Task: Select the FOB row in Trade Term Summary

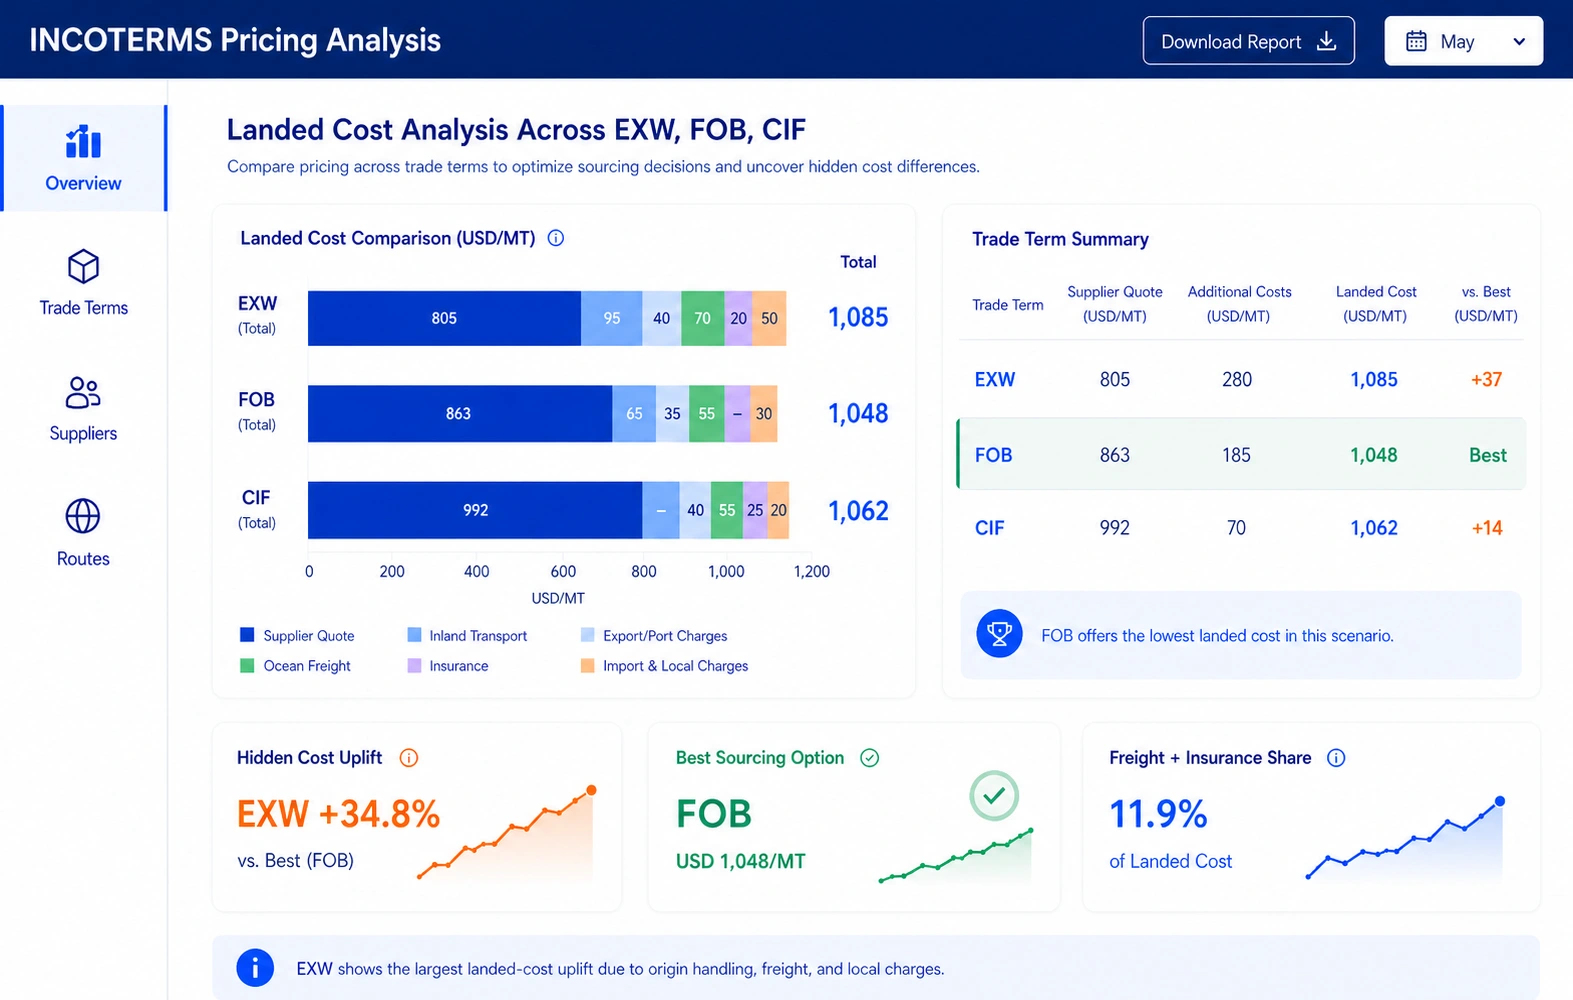Action: point(1241,454)
